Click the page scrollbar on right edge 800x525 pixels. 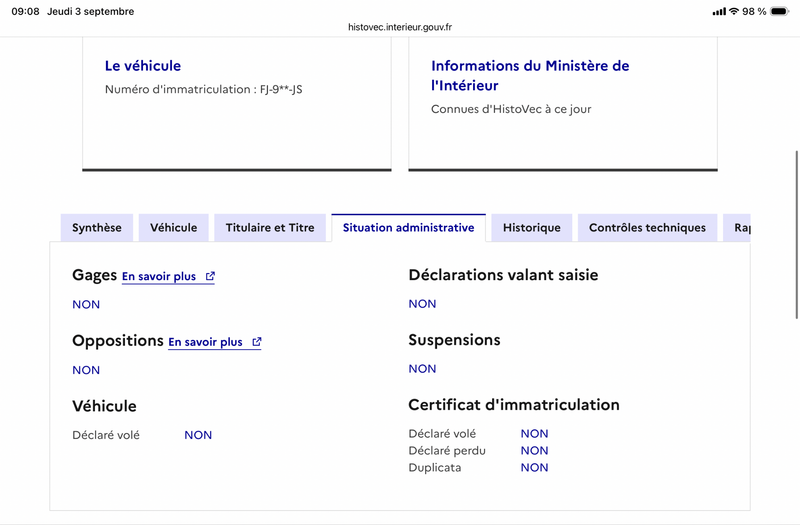pos(796,235)
